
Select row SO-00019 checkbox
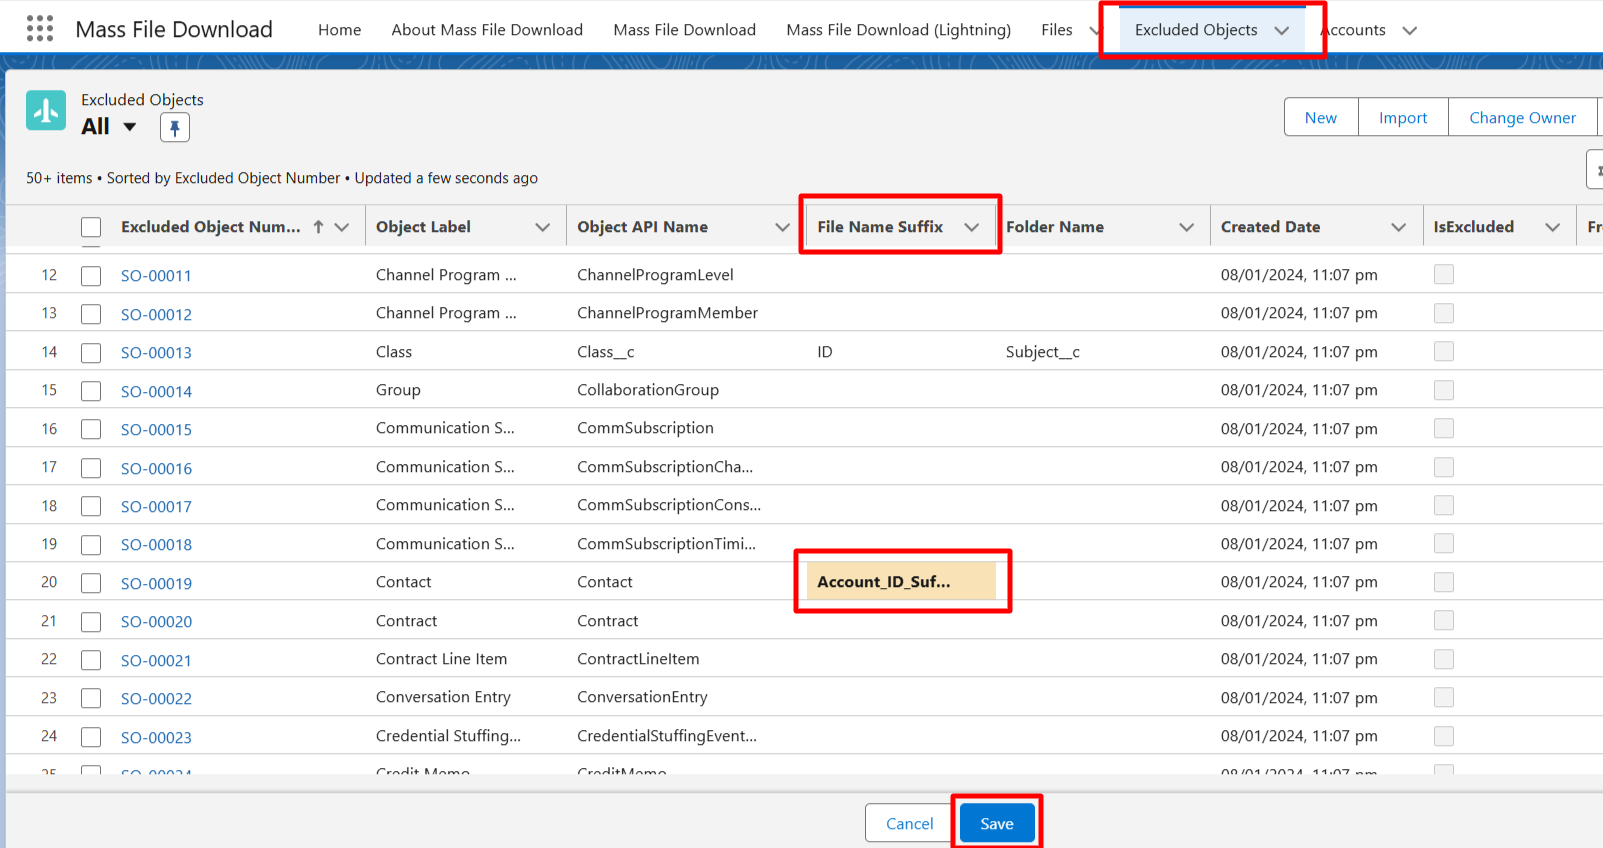(x=91, y=583)
